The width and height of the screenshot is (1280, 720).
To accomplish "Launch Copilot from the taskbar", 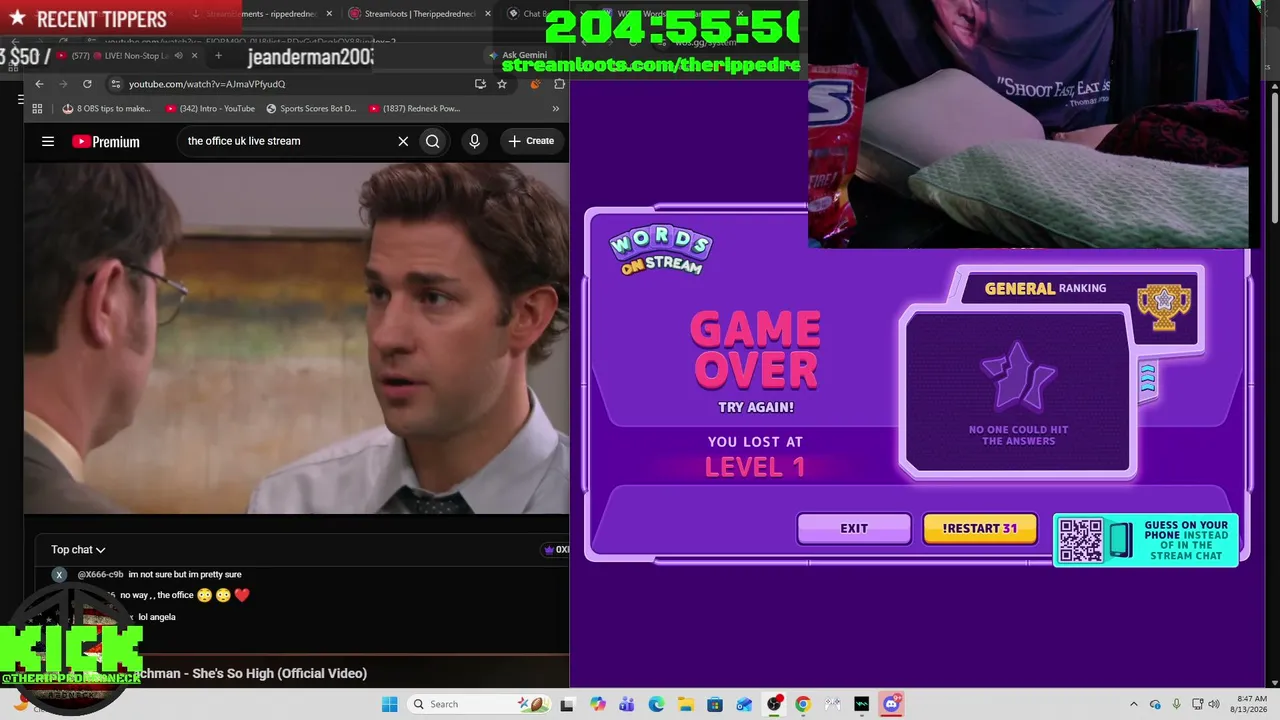I will (x=598, y=704).
